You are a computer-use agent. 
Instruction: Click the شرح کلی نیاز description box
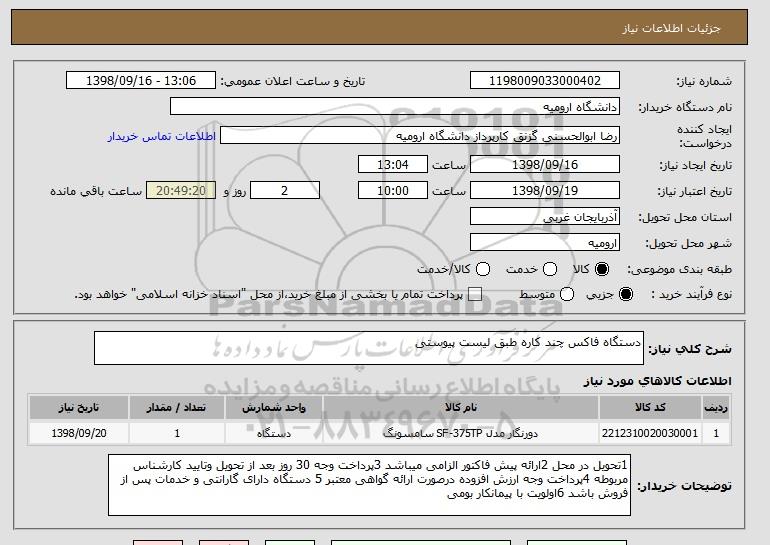369,348
